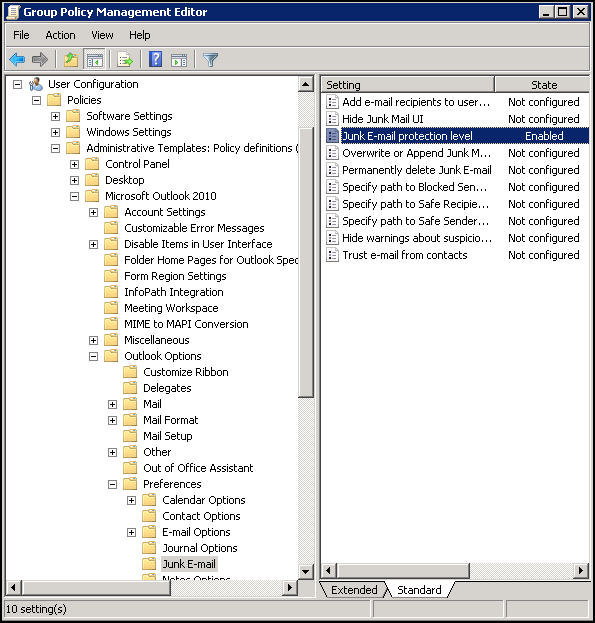Collapse the Administrative Templates node
Image resolution: width=595 pixels, height=623 pixels.
pos(56,149)
